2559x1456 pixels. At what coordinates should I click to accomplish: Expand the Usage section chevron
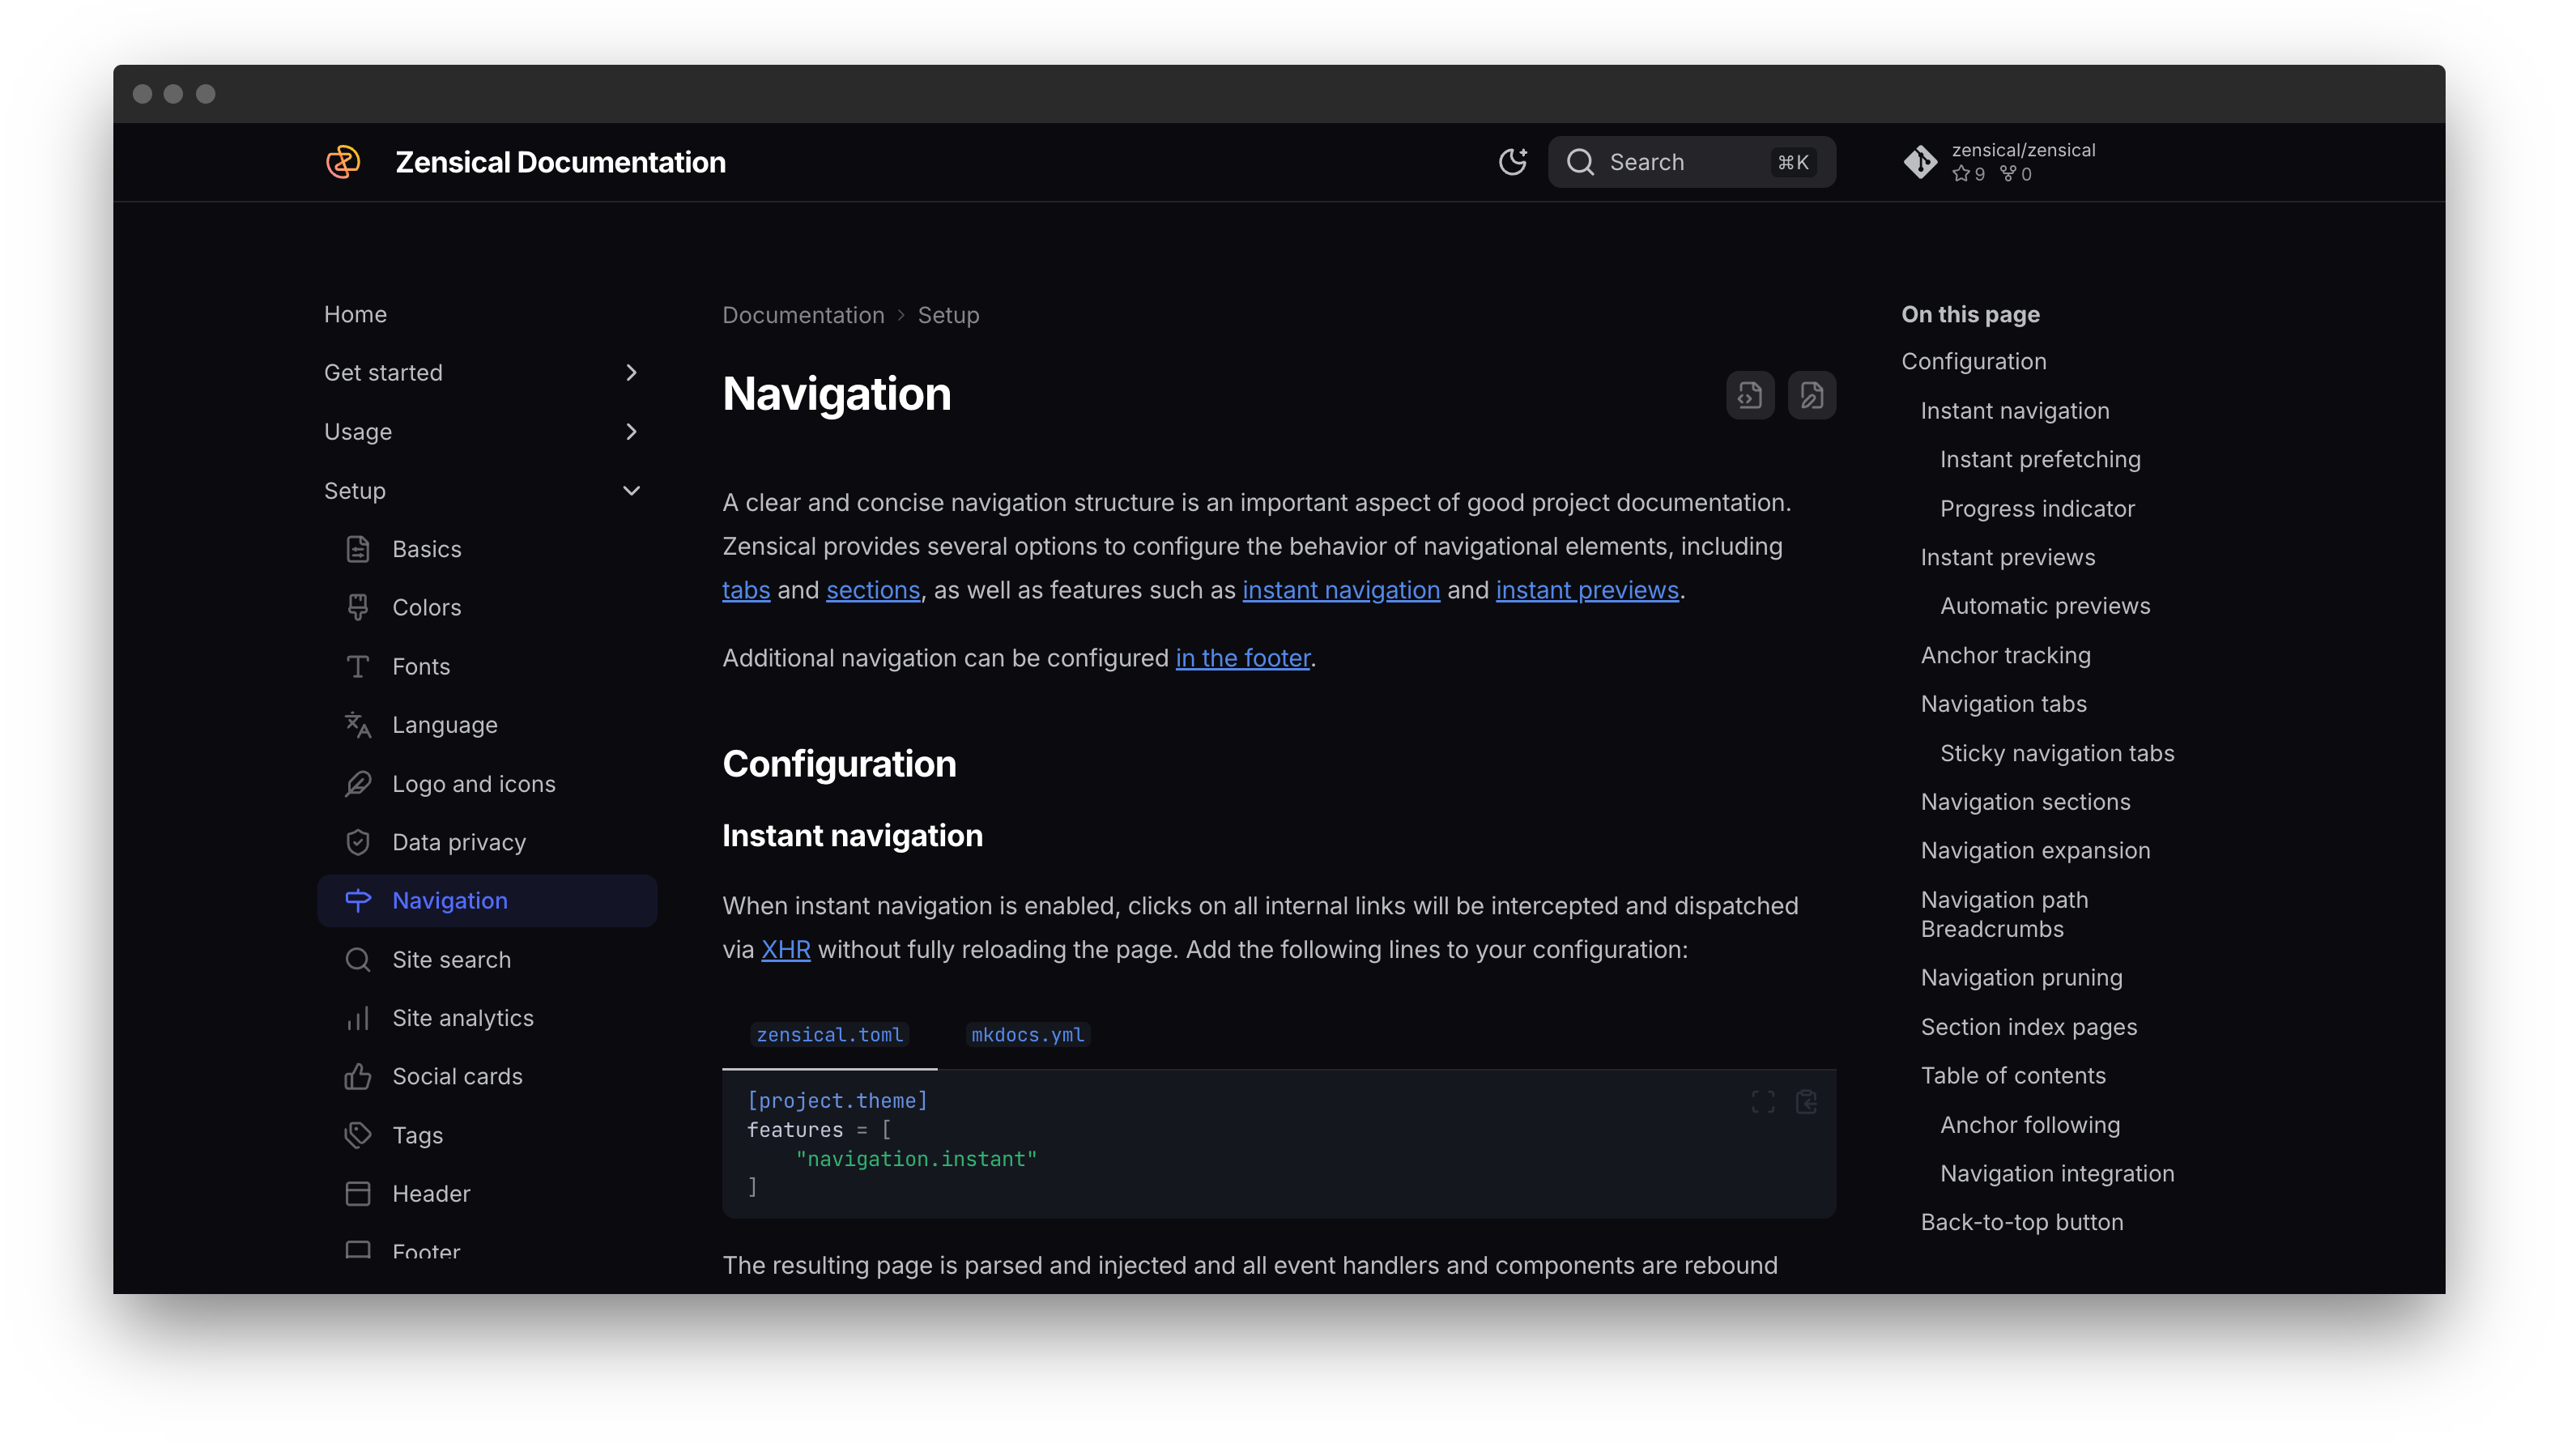630,432
